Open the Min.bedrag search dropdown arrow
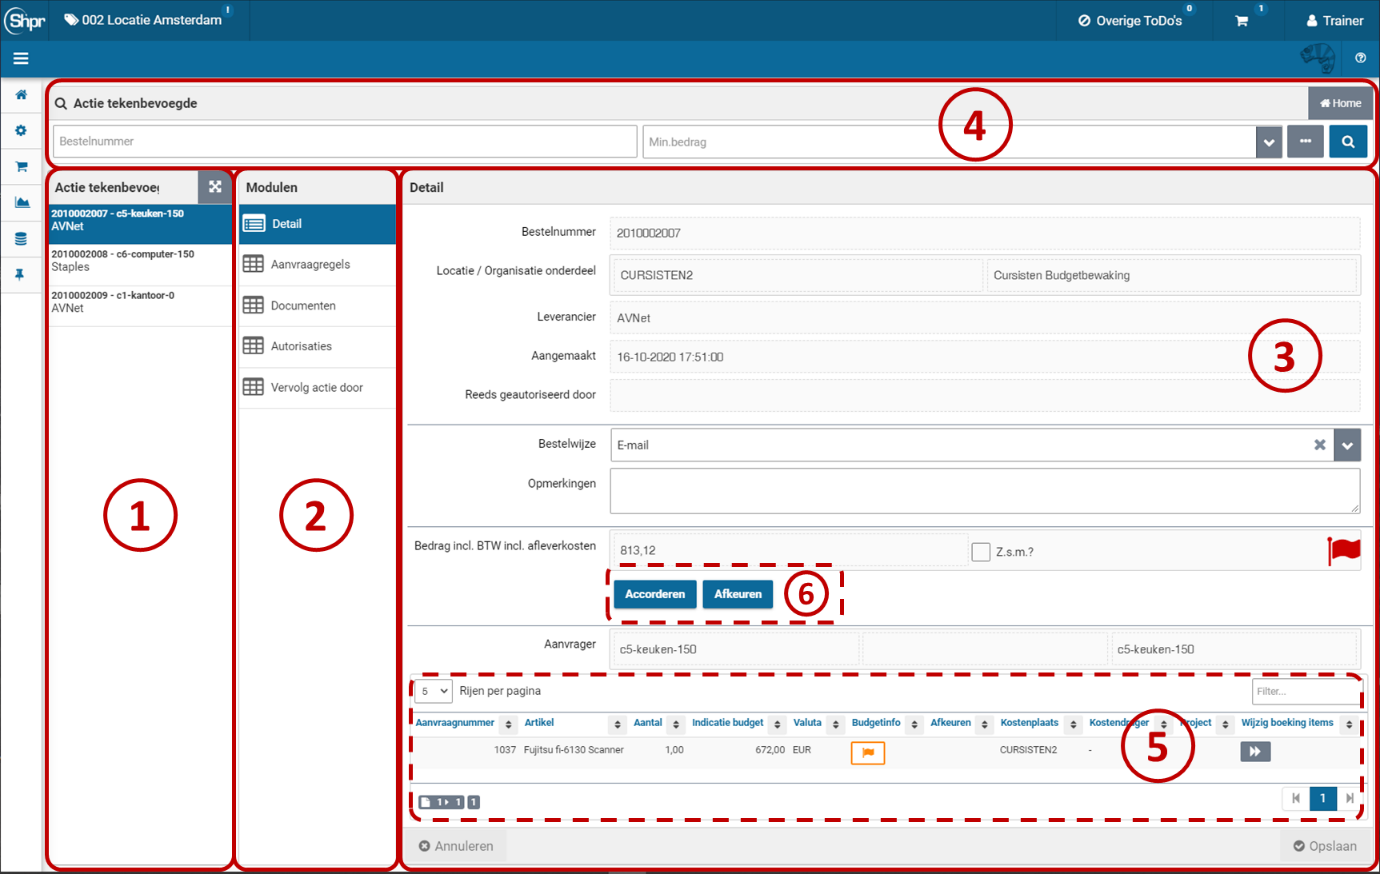Viewport: 1380px width, 874px height. [x=1269, y=142]
